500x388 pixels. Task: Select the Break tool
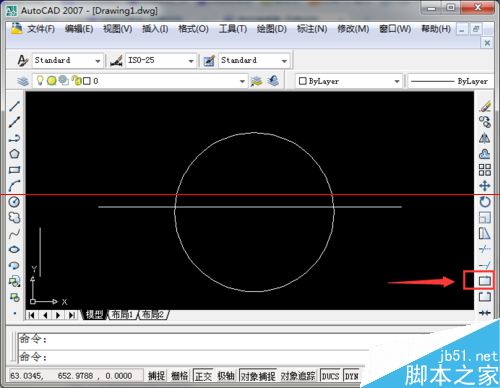pos(485,297)
